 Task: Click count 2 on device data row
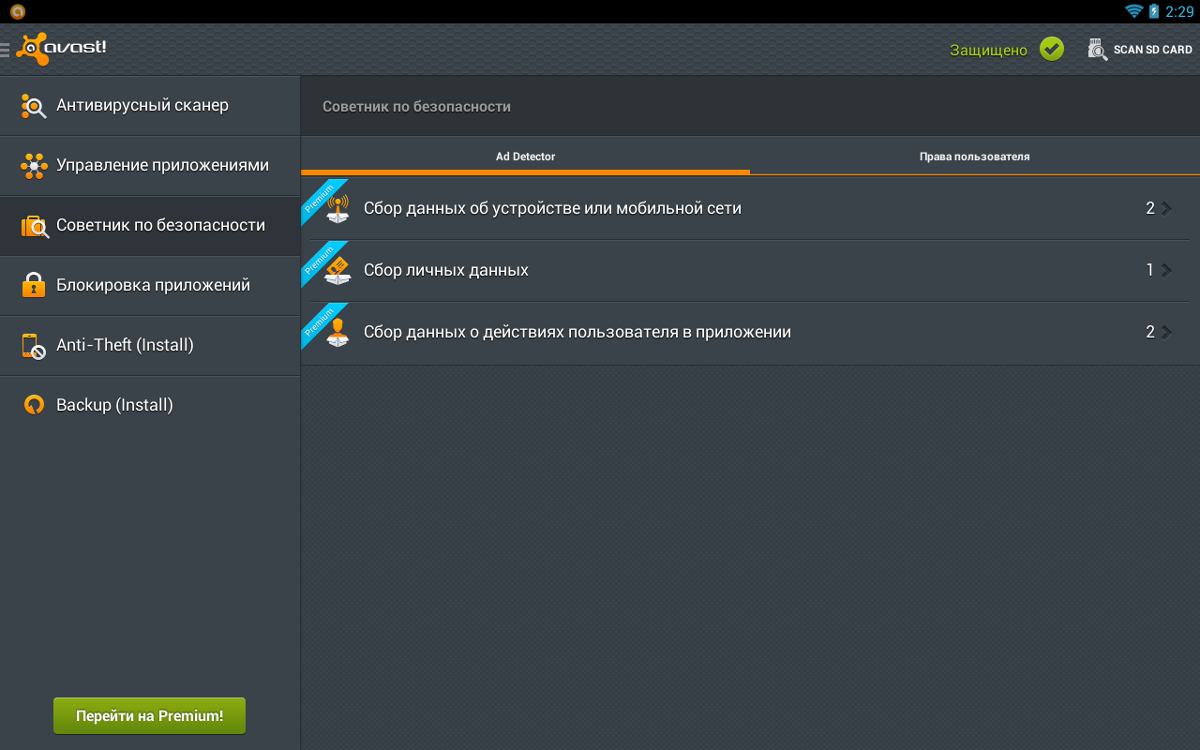coord(1150,208)
